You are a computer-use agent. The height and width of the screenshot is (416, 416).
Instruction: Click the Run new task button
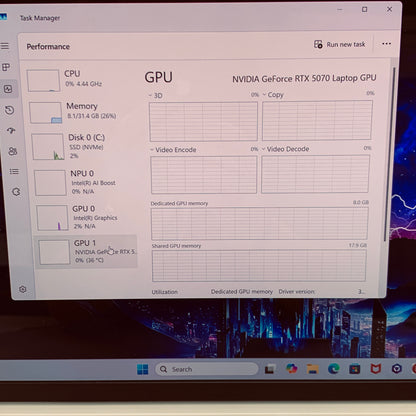click(x=339, y=44)
